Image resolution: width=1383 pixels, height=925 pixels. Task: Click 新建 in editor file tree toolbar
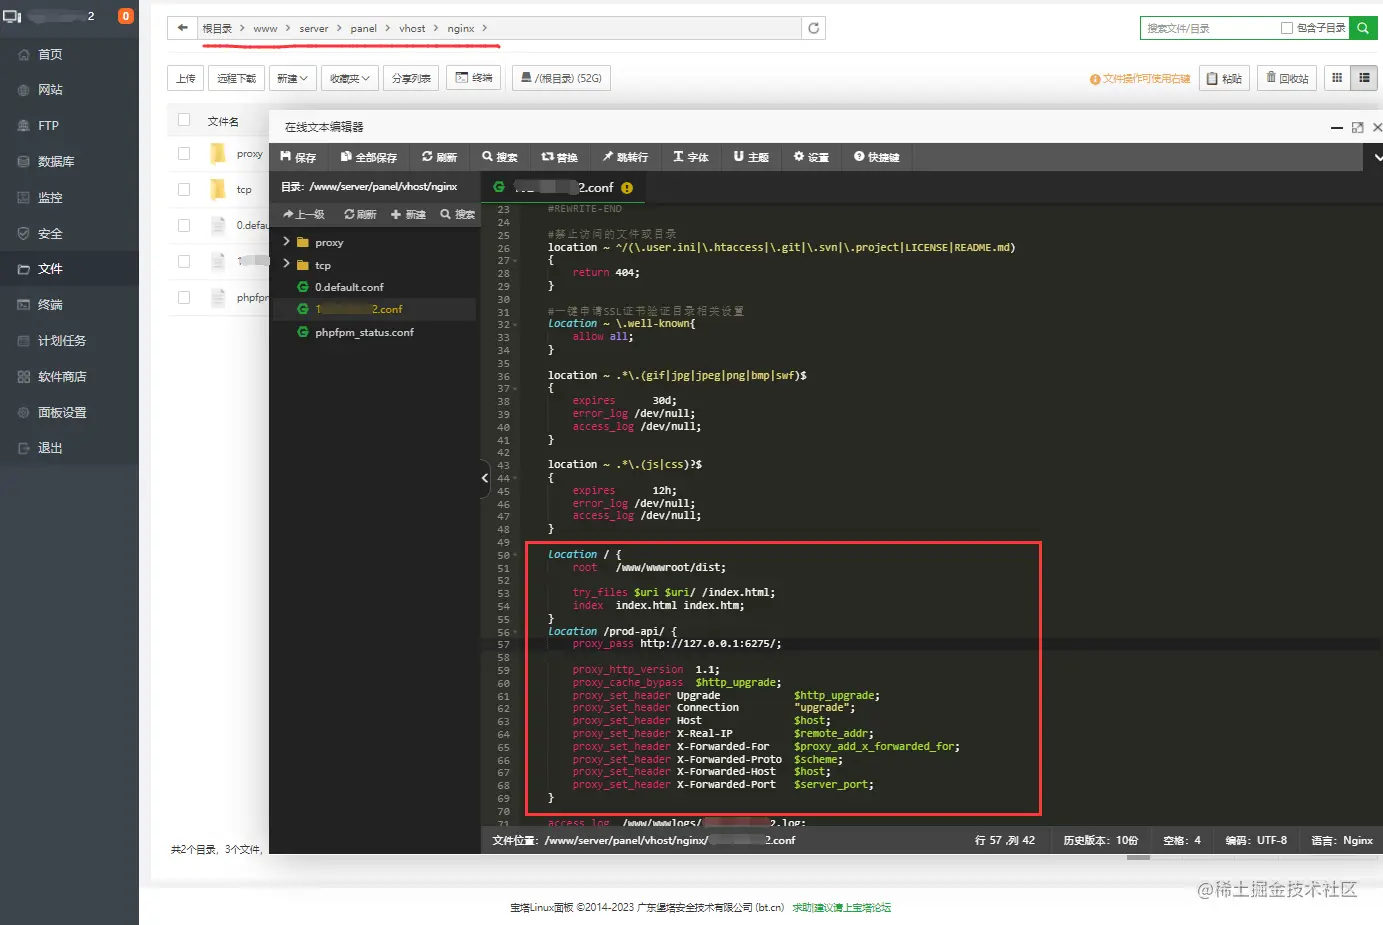[x=408, y=214]
